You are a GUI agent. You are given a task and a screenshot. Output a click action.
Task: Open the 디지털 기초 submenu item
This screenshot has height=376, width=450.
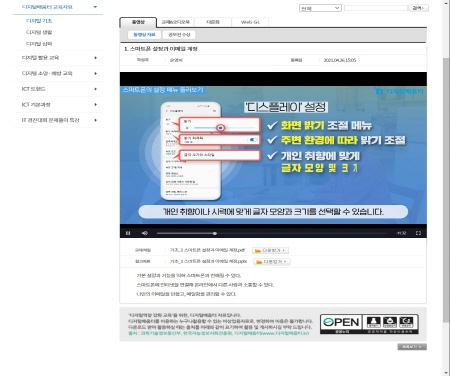click(39, 21)
